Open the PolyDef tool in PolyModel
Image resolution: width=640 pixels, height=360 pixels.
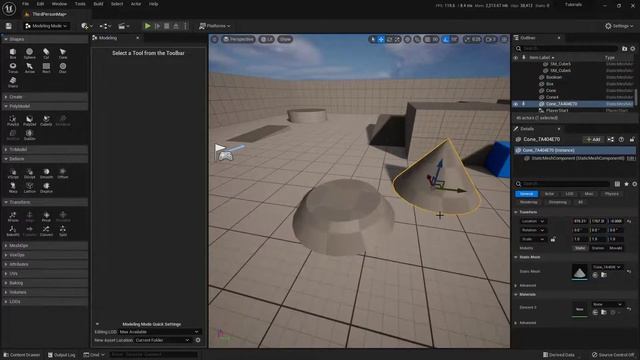pyautogui.click(x=29, y=121)
